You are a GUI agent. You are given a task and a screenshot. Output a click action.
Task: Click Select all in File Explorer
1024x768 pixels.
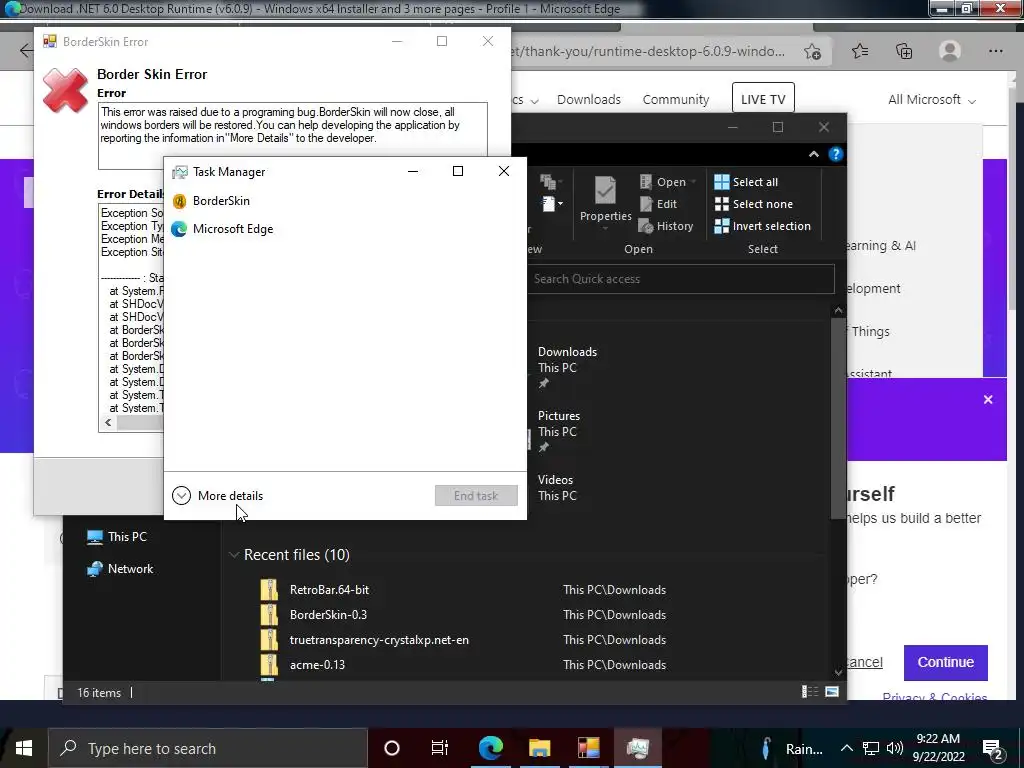746,182
